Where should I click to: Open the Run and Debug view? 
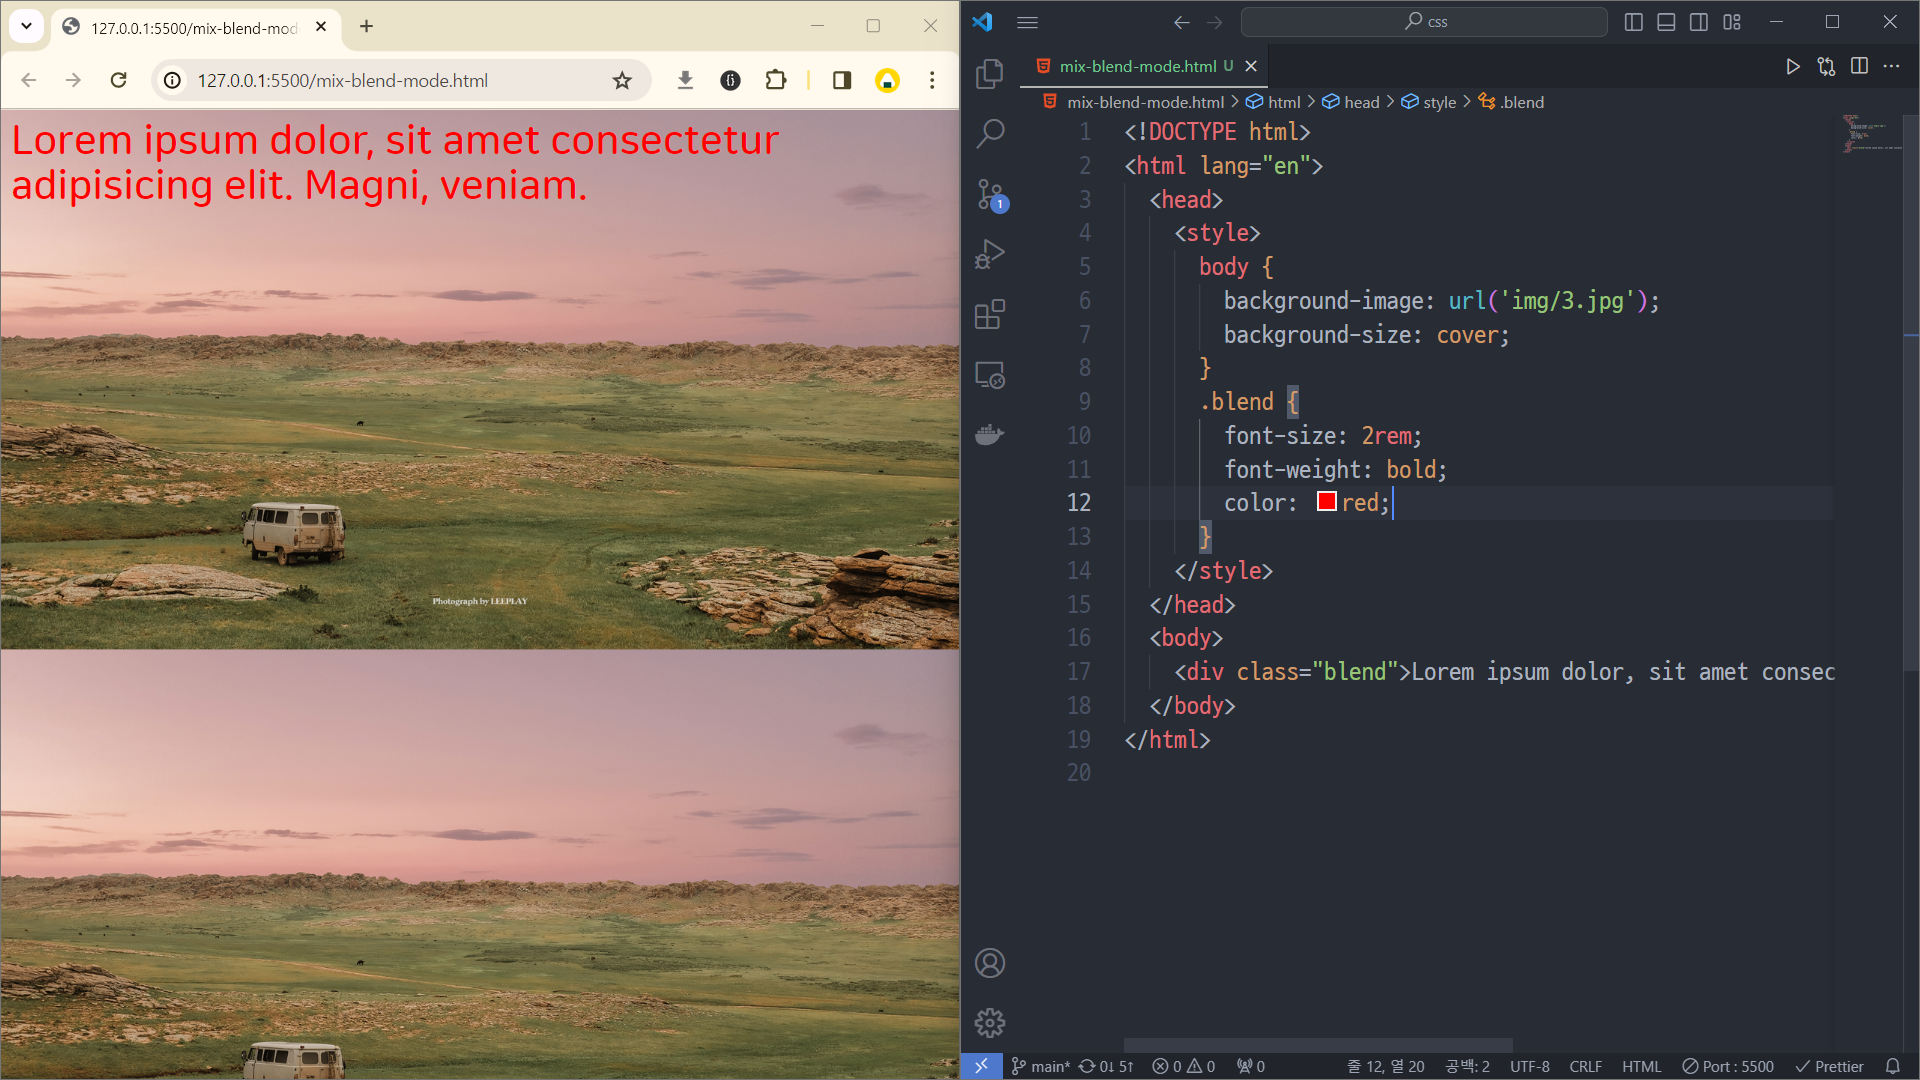[x=989, y=254]
